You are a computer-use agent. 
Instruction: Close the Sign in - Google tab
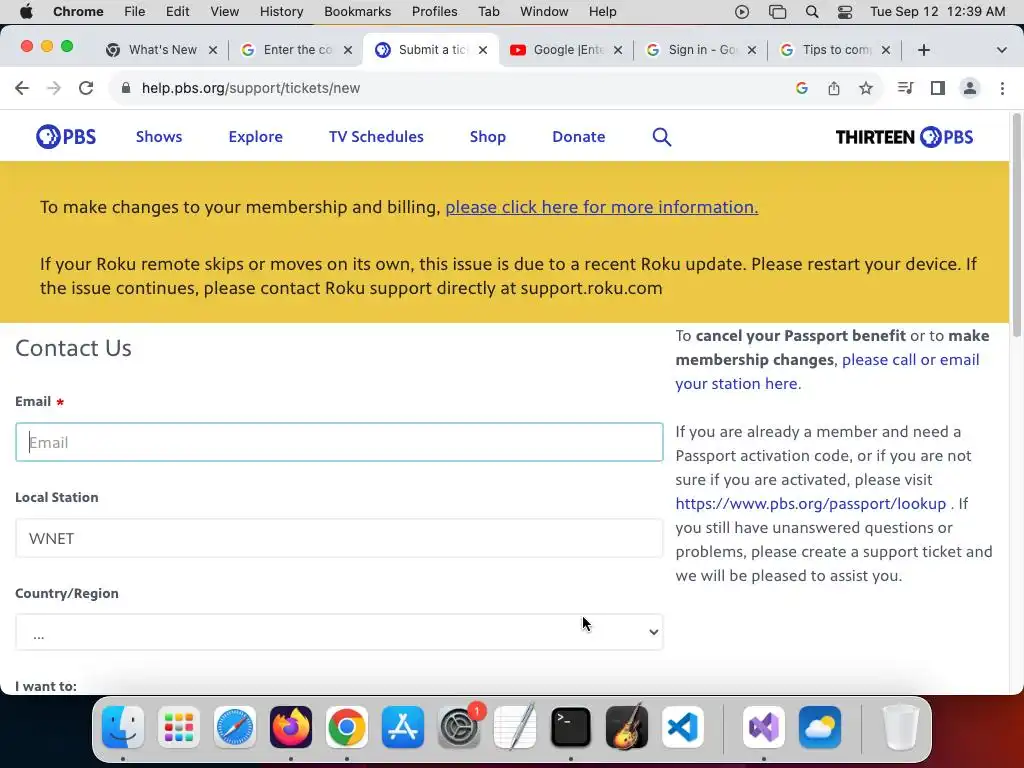point(752,50)
